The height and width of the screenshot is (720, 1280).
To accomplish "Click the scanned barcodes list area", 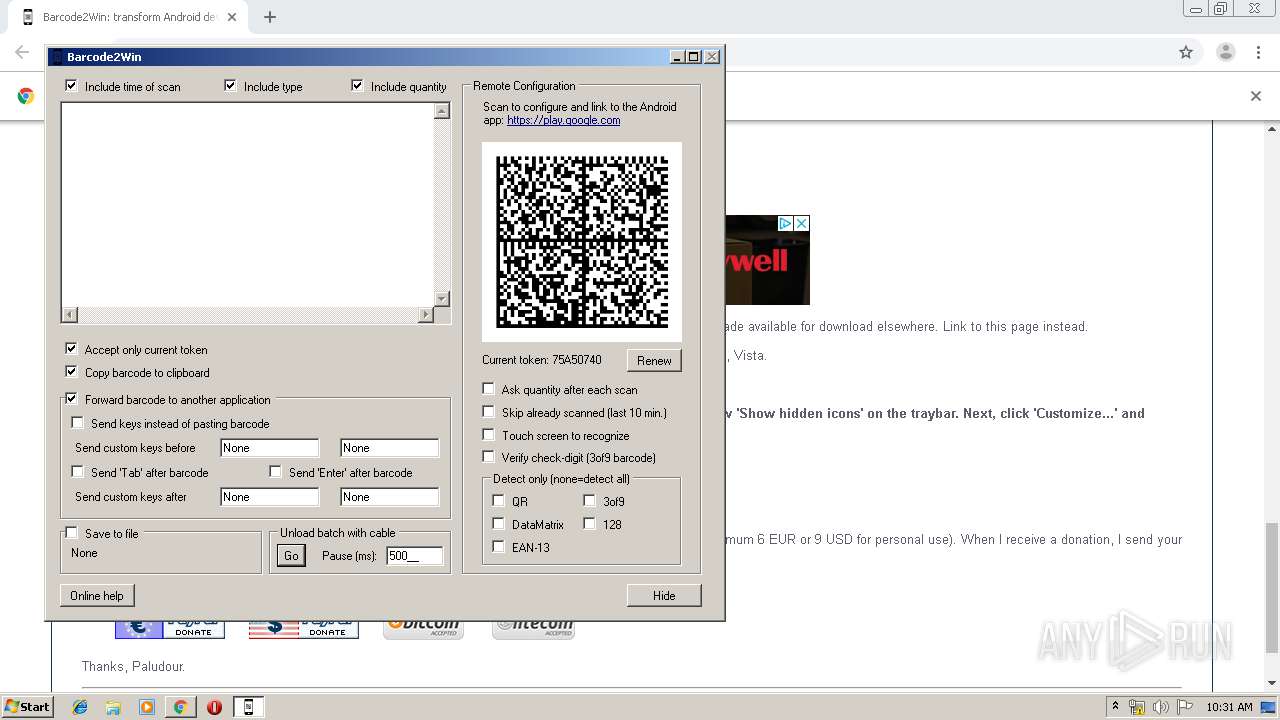I will [247, 204].
